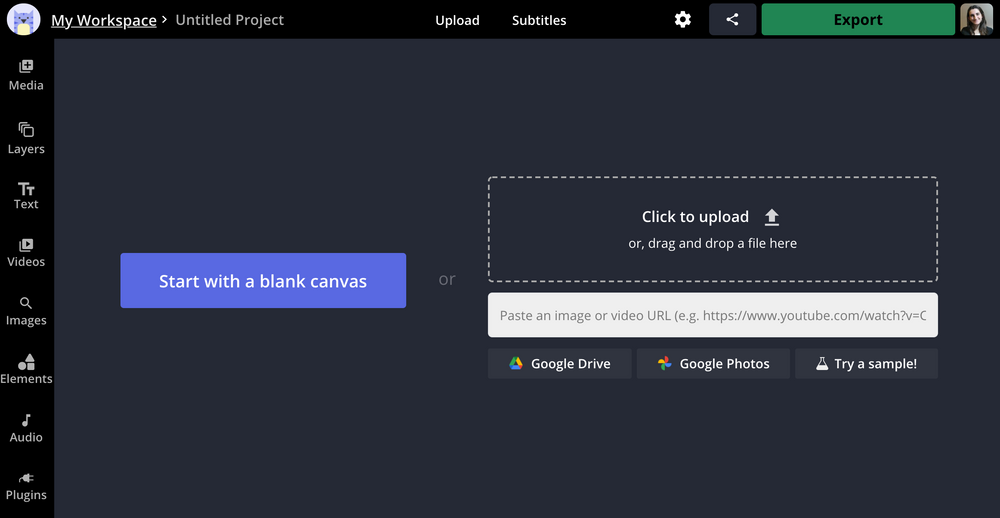1000x518 pixels.
Task: Click the share icon button
Action: (732, 20)
